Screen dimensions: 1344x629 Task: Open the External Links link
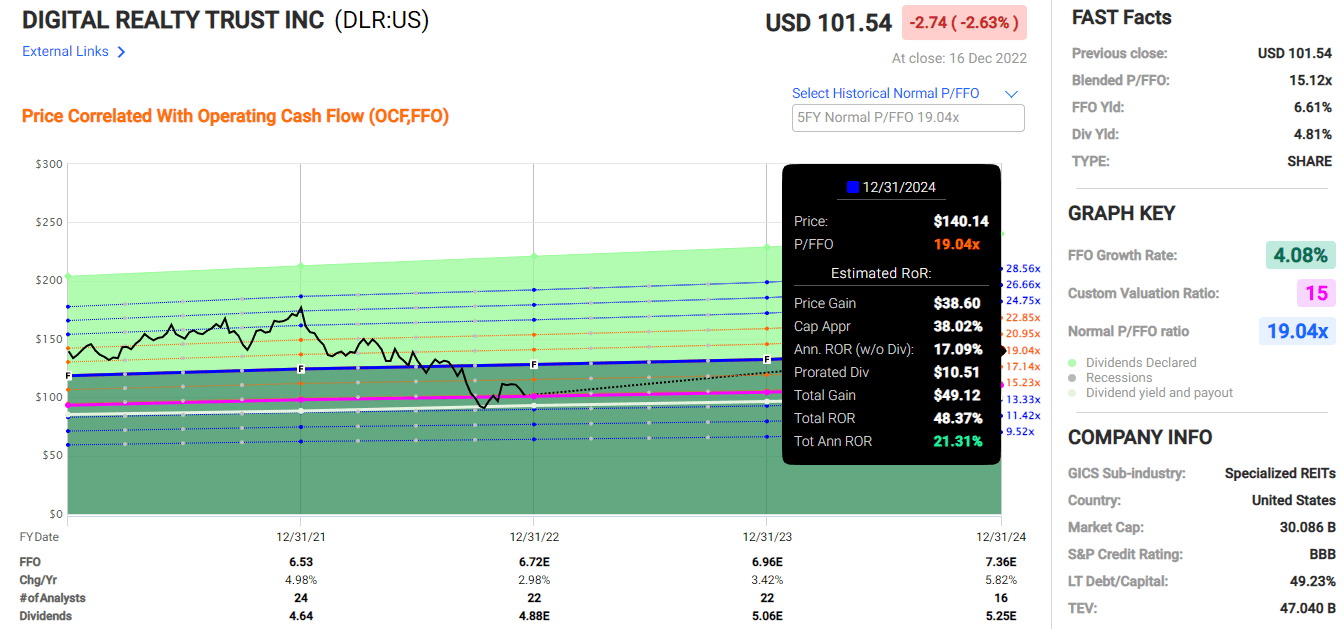(x=65, y=52)
